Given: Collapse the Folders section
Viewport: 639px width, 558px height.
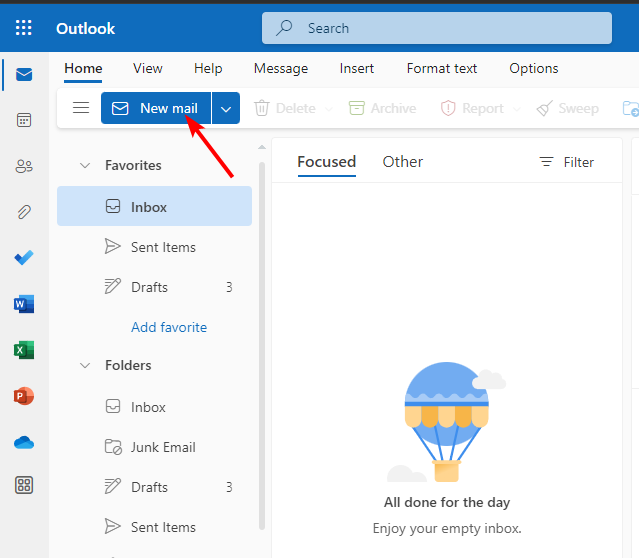Looking at the screenshot, I should pyautogui.click(x=85, y=365).
